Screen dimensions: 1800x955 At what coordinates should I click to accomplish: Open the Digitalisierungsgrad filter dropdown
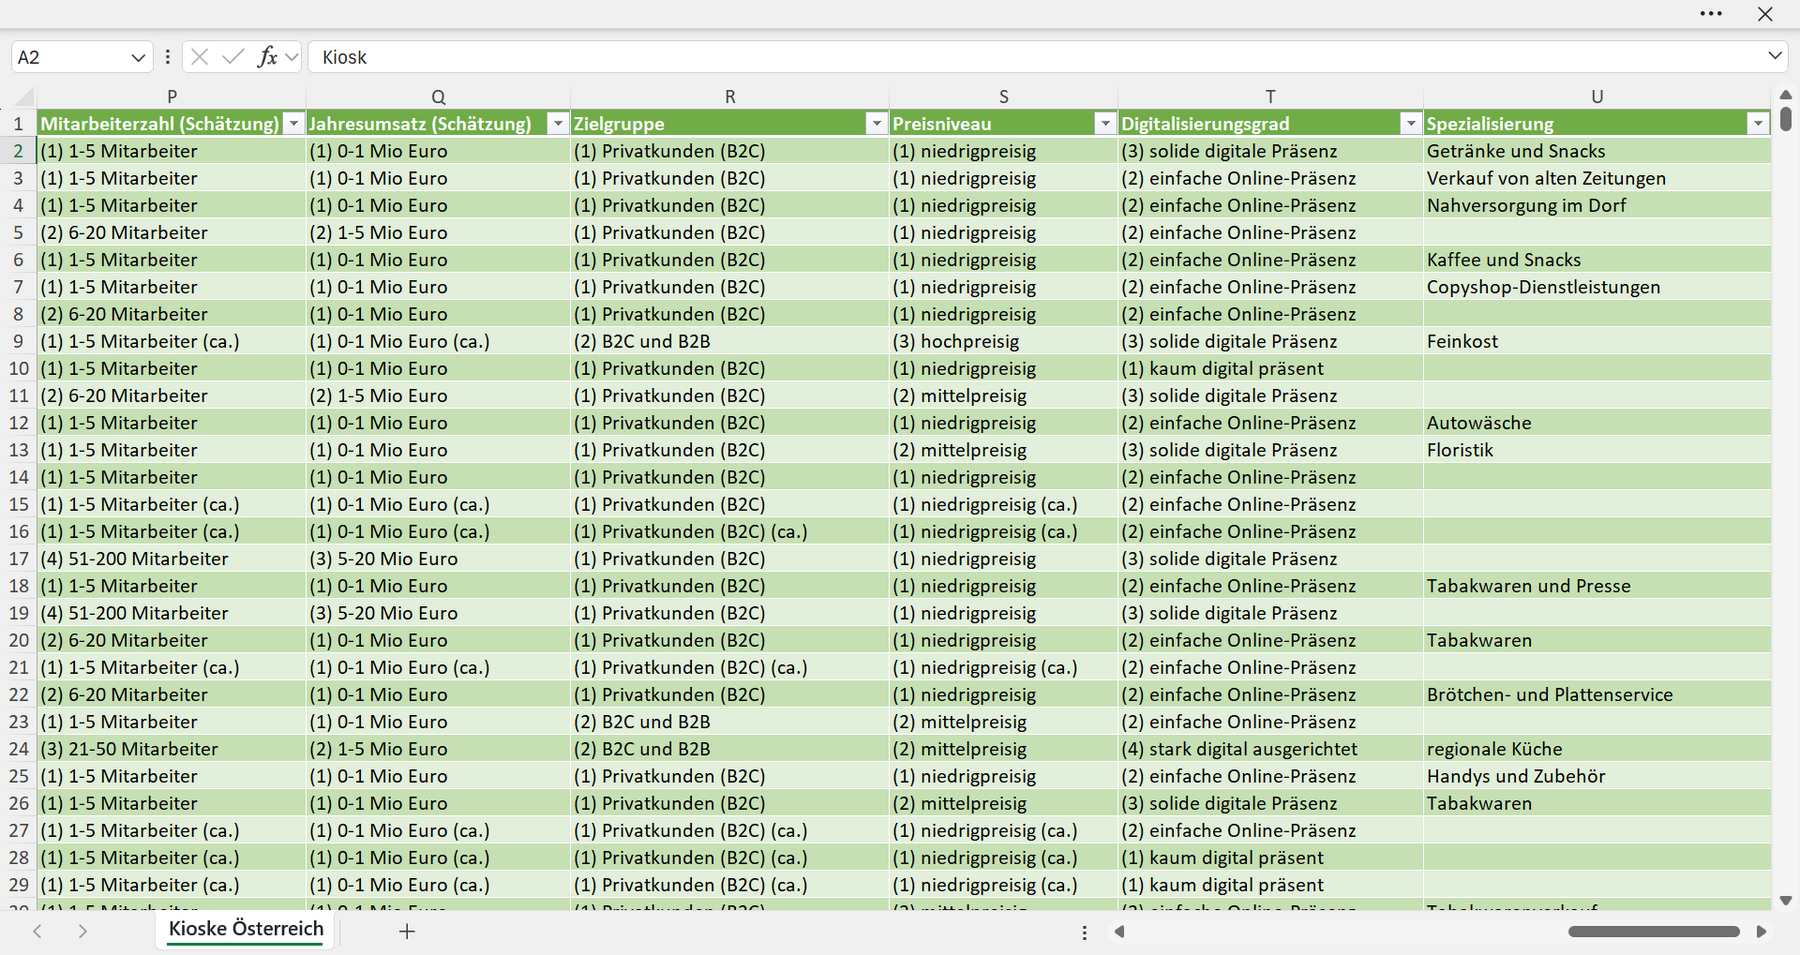click(x=1410, y=124)
